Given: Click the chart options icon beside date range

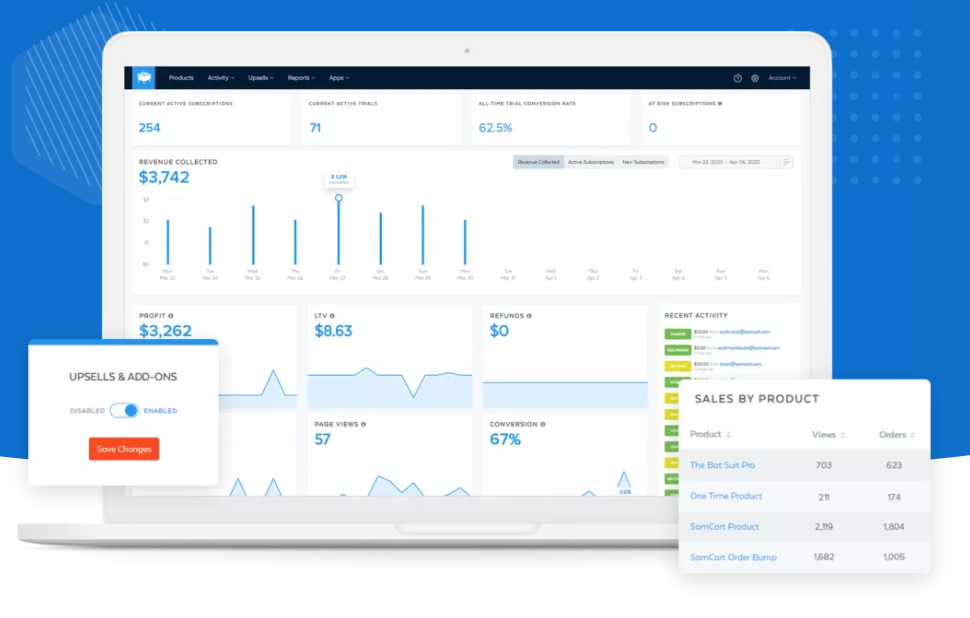Looking at the screenshot, I should coord(787,162).
